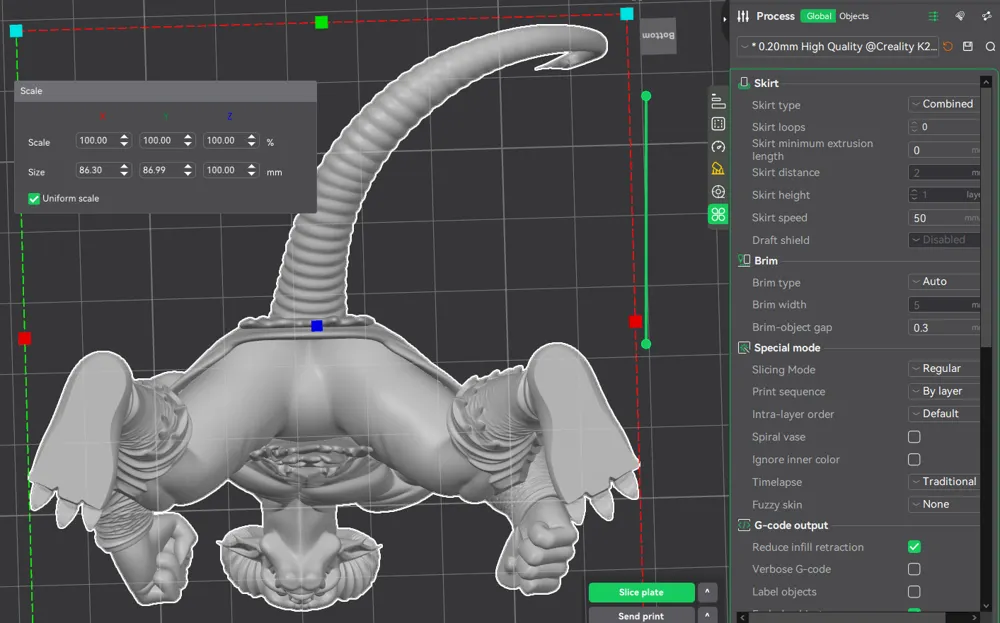Click horizontal scrollbar left arrow
The width and height of the screenshot is (1000, 623).
click(x=742, y=617)
